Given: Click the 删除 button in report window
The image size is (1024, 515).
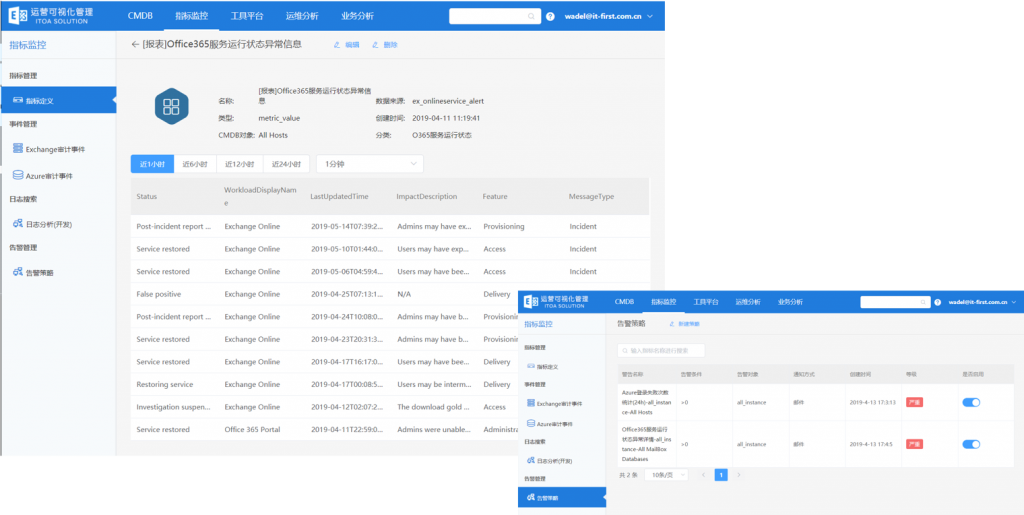Looking at the screenshot, I should pyautogui.click(x=385, y=45).
